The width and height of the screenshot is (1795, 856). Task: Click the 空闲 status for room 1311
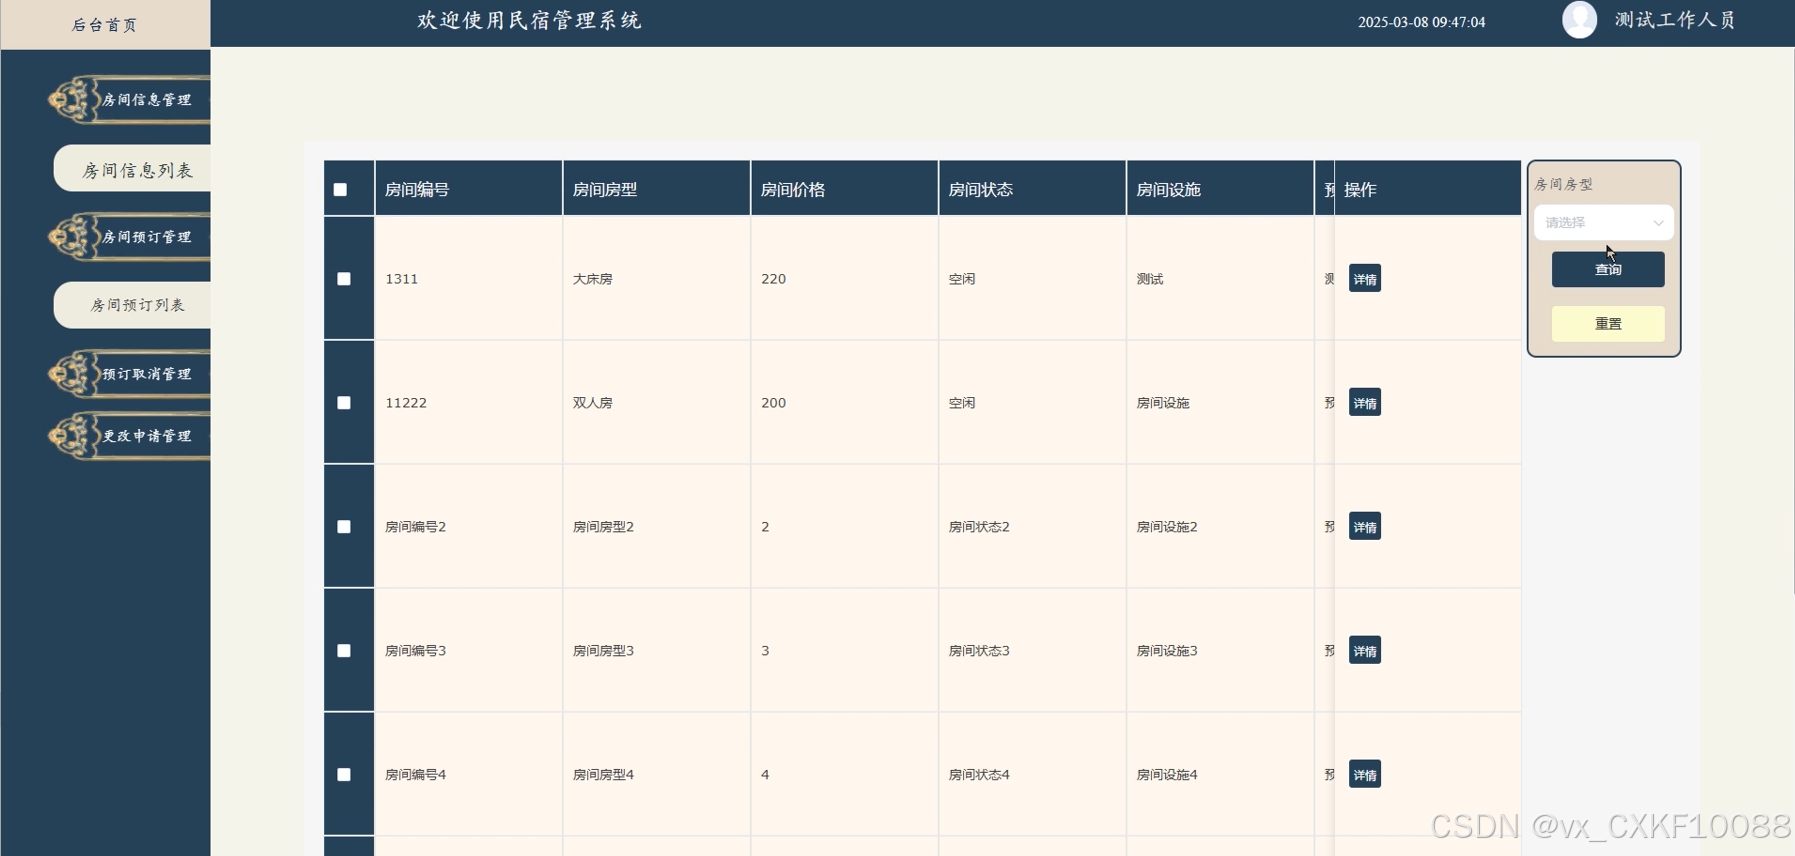click(962, 279)
